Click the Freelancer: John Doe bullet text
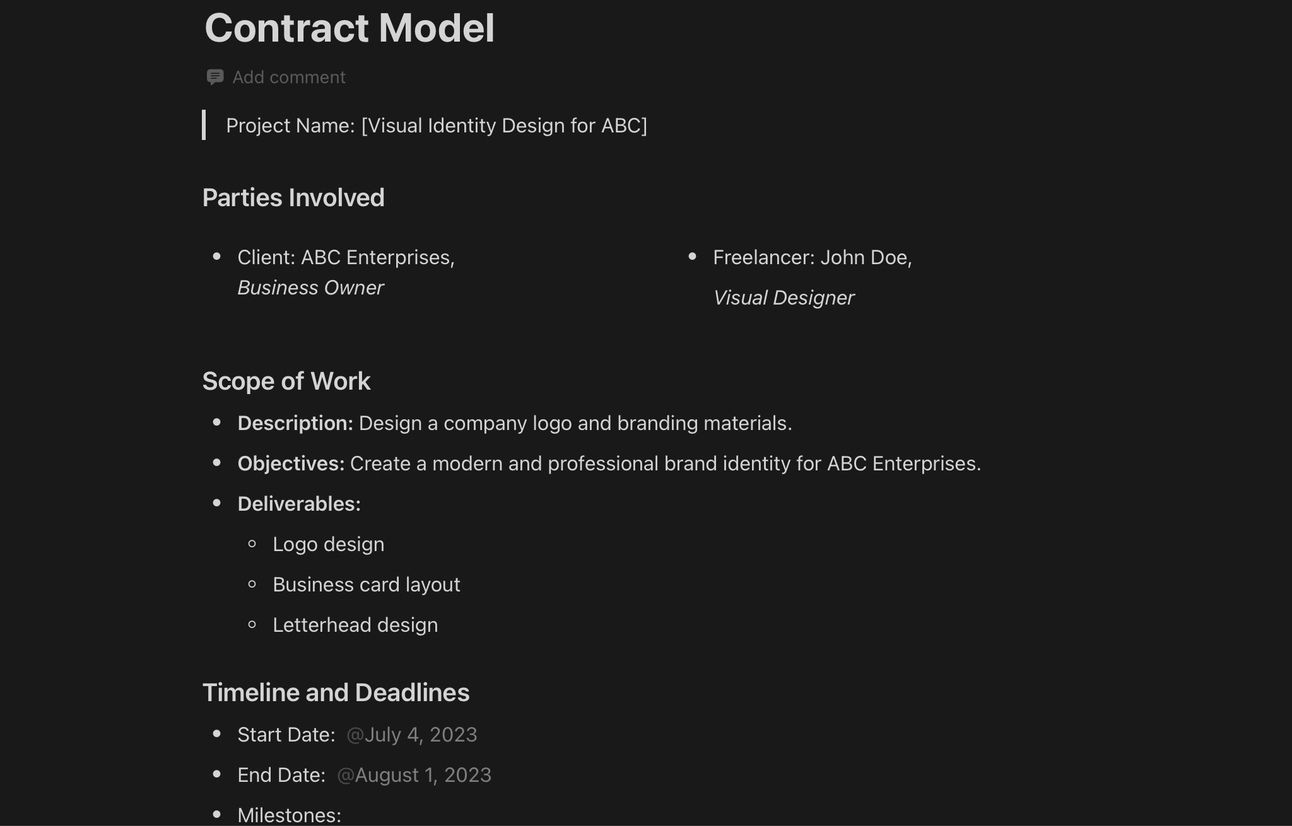 pyautogui.click(x=813, y=257)
